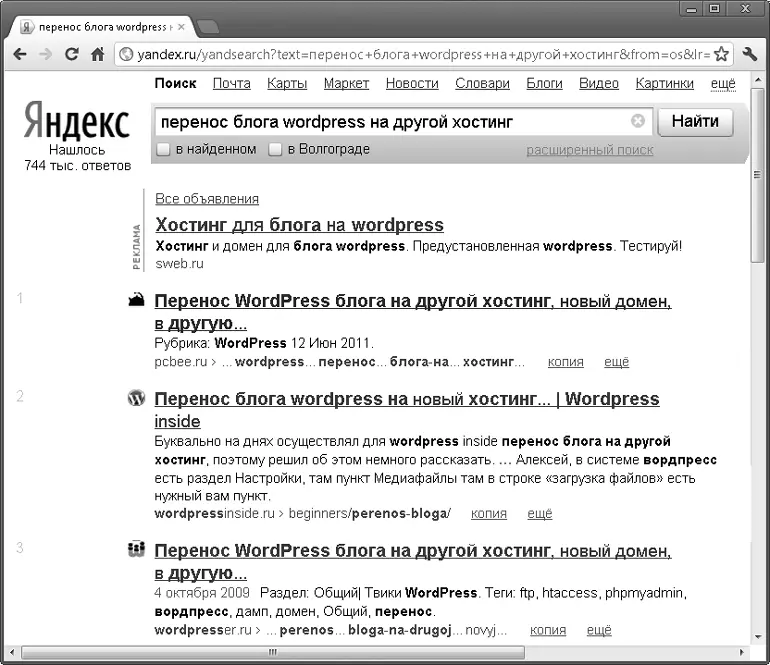Expand the 'ещё' services menu in top navigation

click(x=723, y=83)
